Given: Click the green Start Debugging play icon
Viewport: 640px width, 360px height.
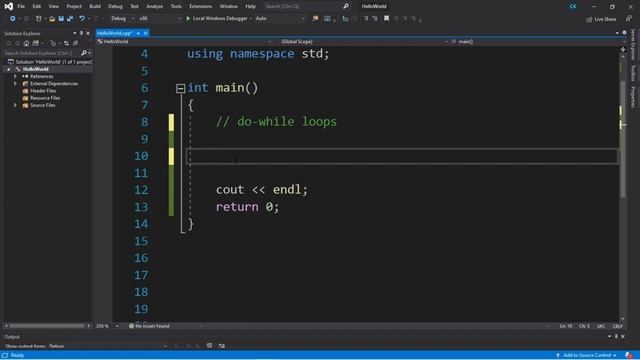Looking at the screenshot, I should point(188,18).
